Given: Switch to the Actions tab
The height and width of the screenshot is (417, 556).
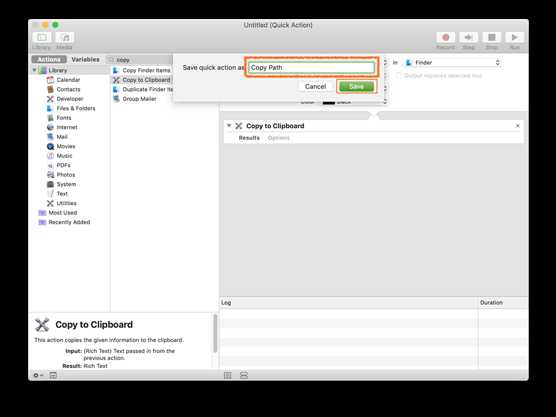Looking at the screenshot, I should click(49, 59).
